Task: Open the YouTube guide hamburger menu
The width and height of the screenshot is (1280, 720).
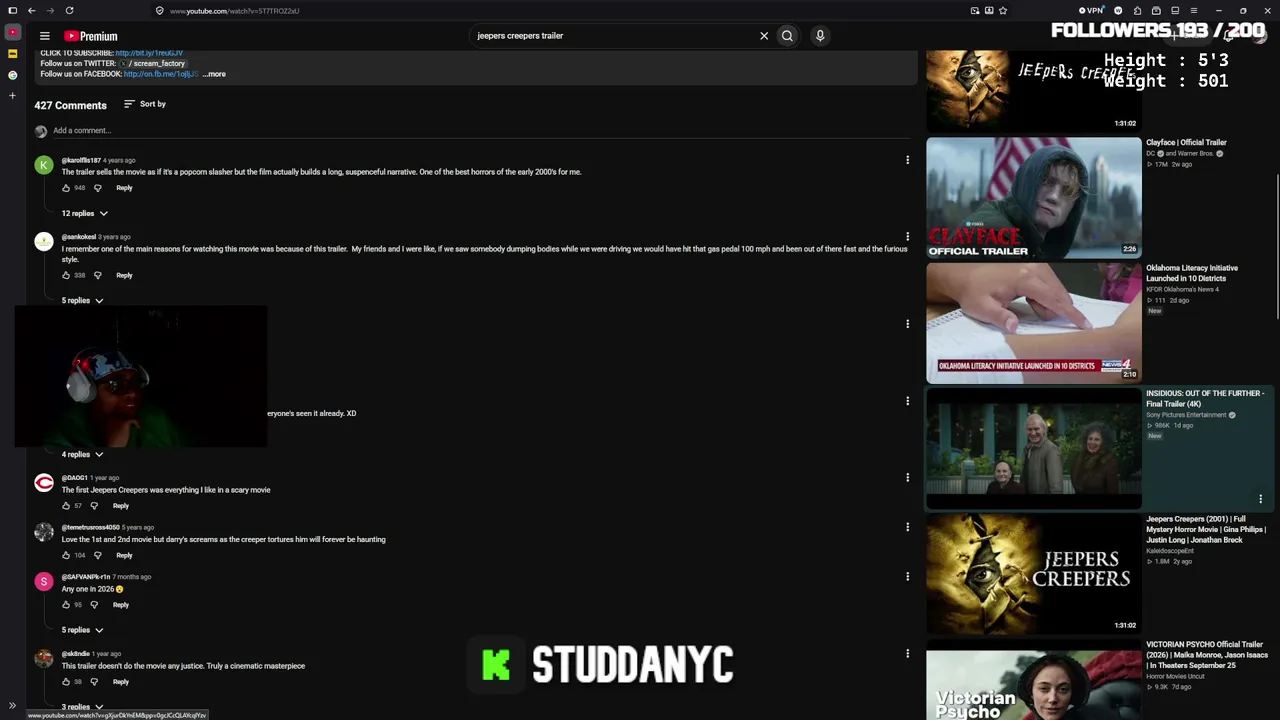Action: pyautogui.click(x=44, y=36)
